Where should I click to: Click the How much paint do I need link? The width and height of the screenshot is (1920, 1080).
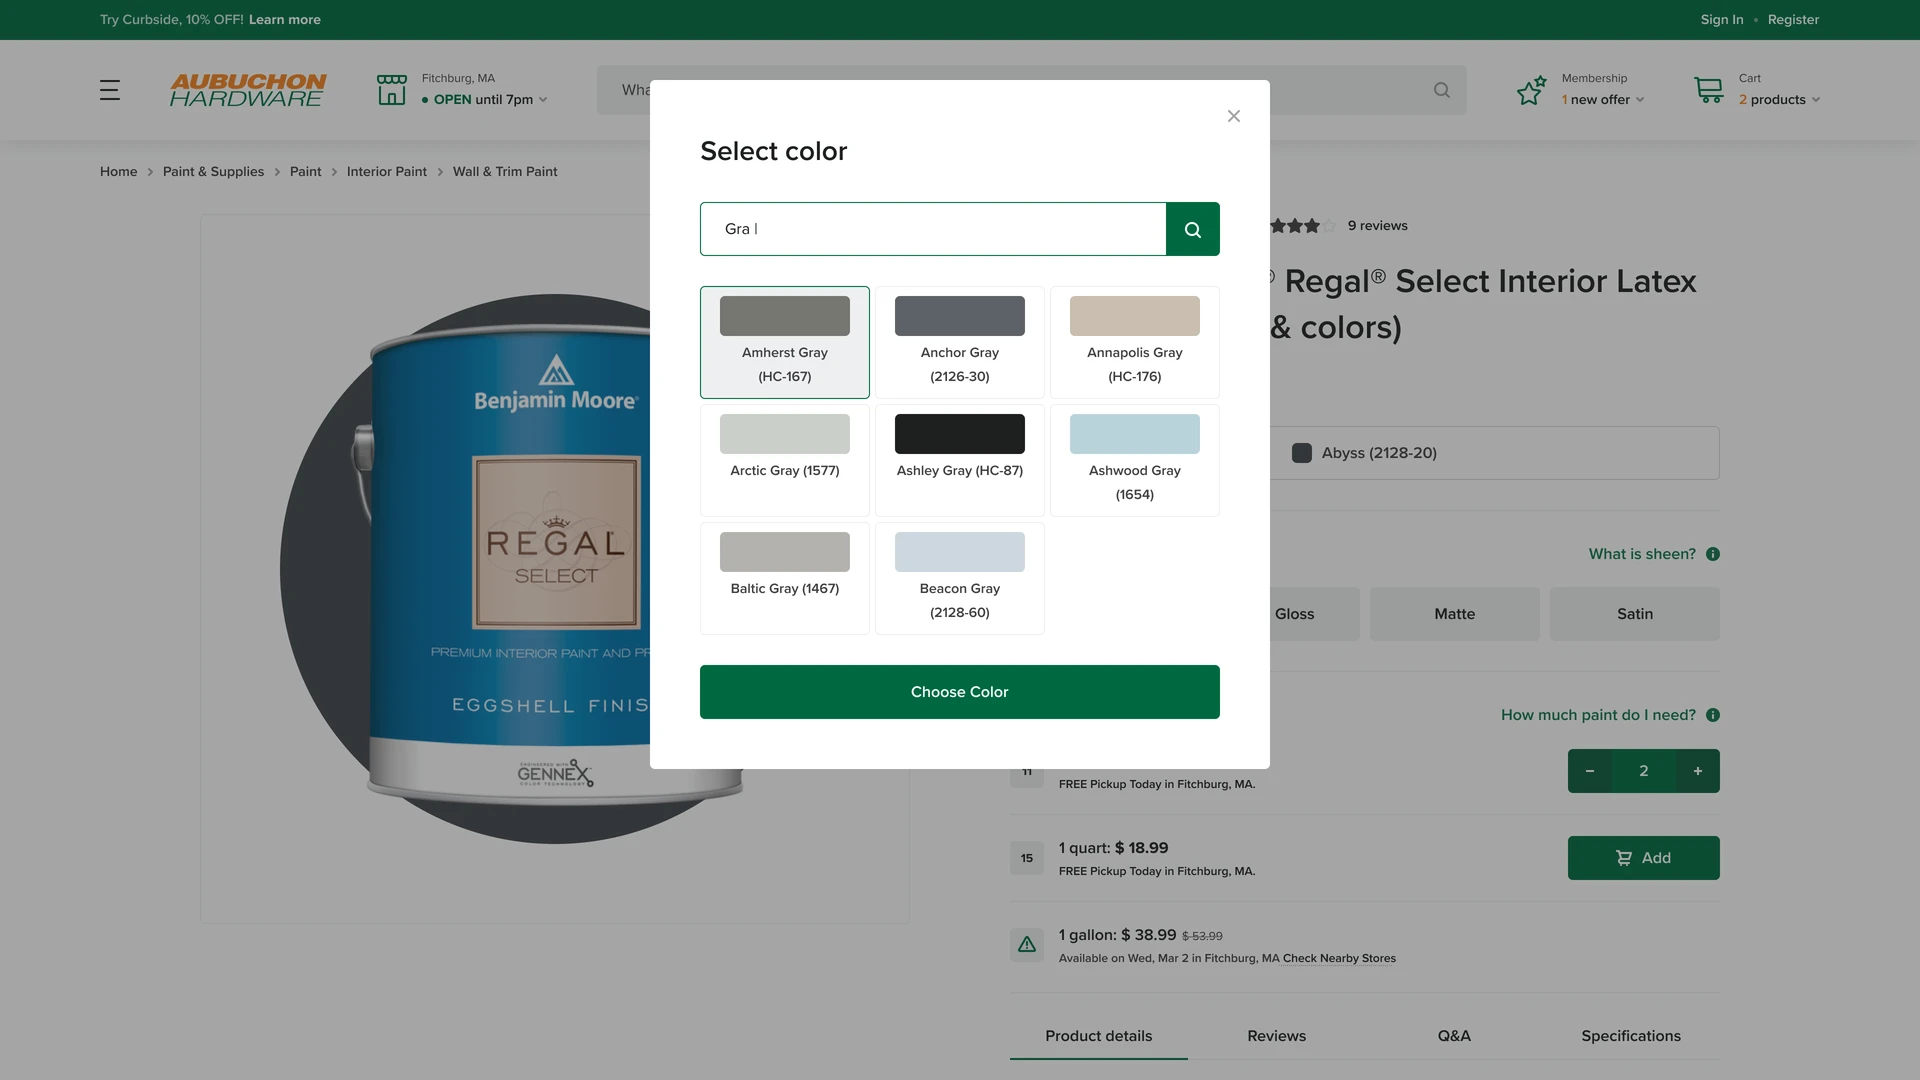[x=1598, y=715]
